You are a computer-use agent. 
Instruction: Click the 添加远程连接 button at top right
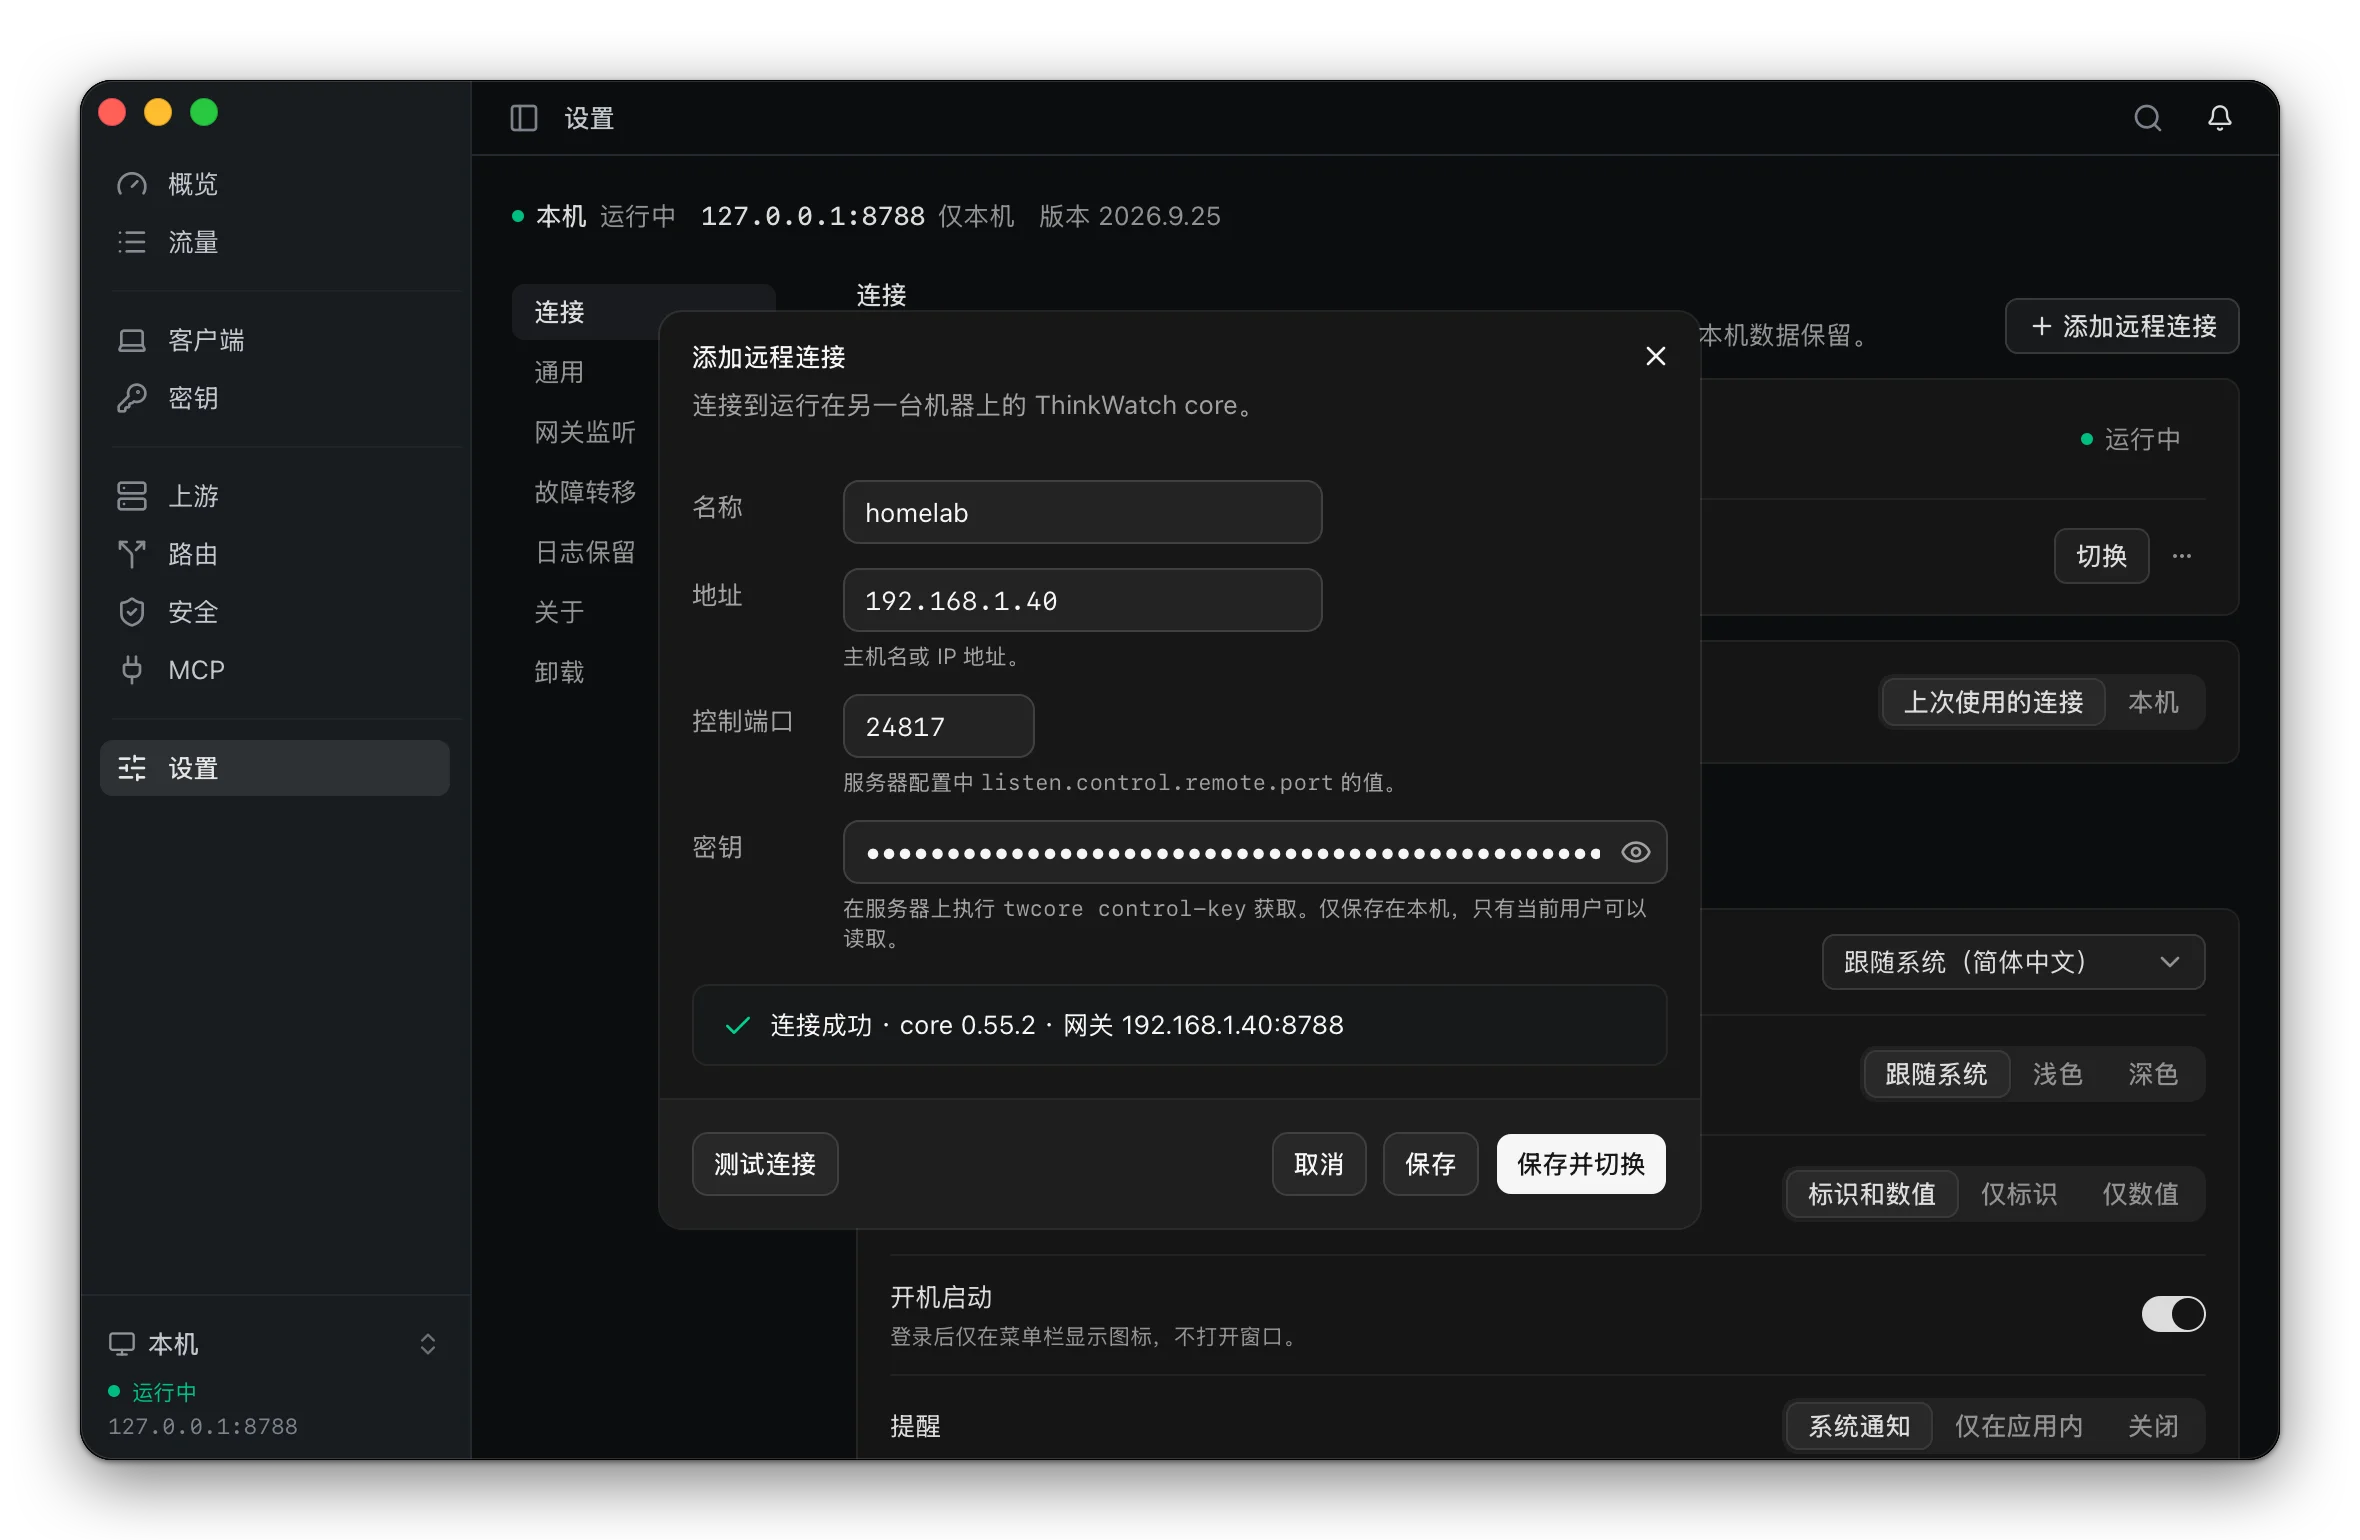pyautogui.click(x=2122, y=326)
